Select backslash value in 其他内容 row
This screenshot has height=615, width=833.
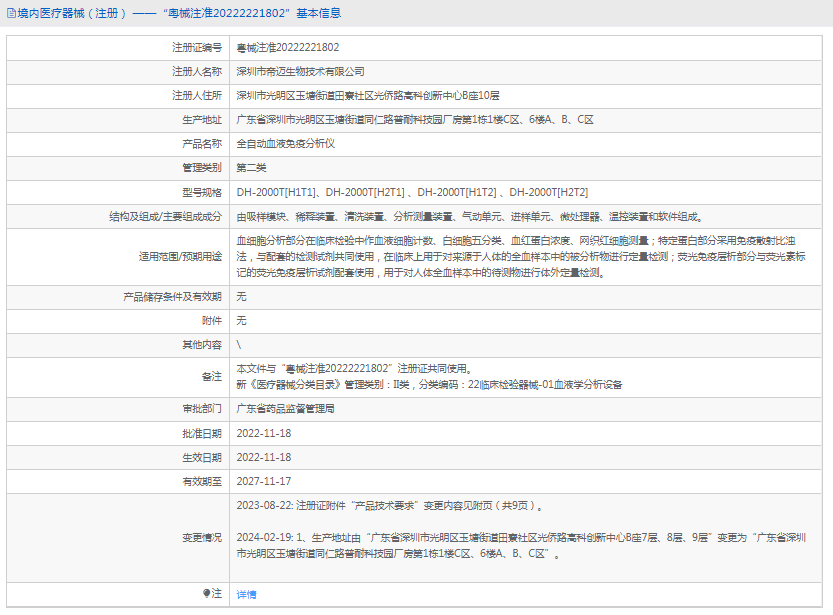[239, 345]
